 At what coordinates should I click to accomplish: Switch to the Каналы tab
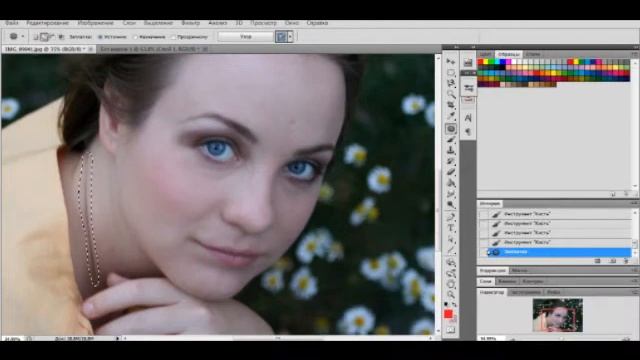pyautogui.click(x=507, y=281)
